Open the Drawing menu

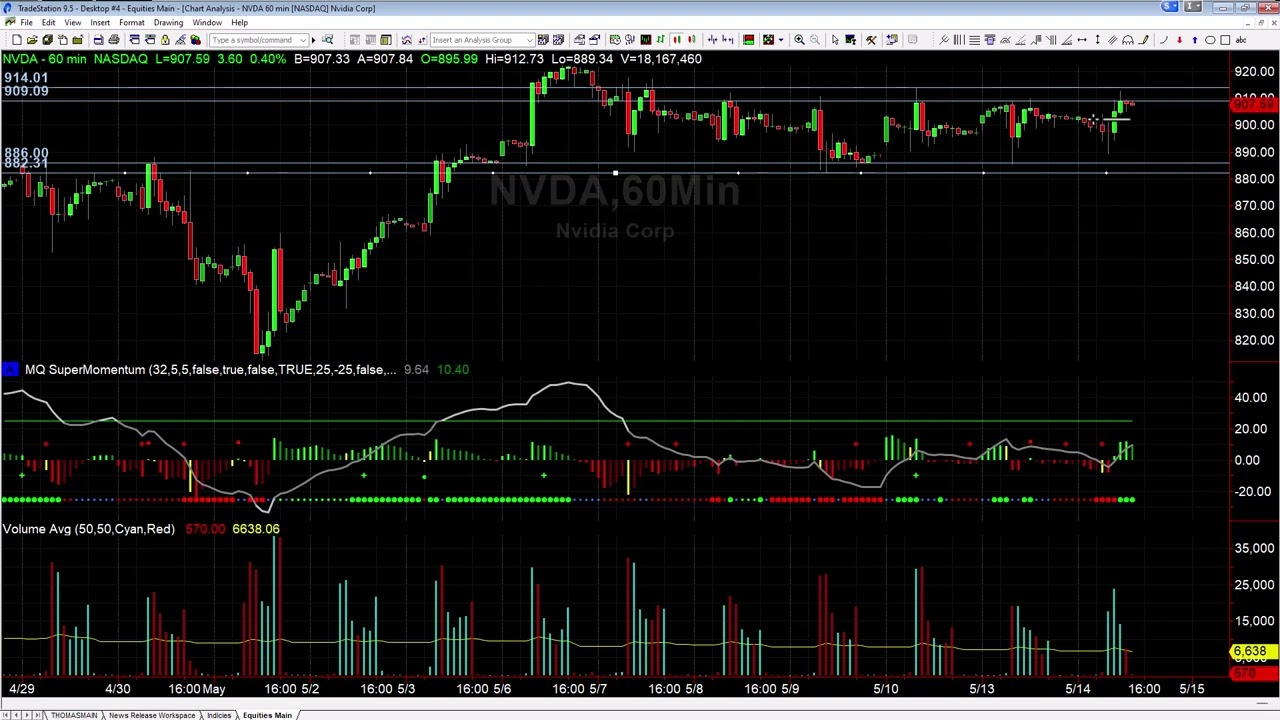167,22
